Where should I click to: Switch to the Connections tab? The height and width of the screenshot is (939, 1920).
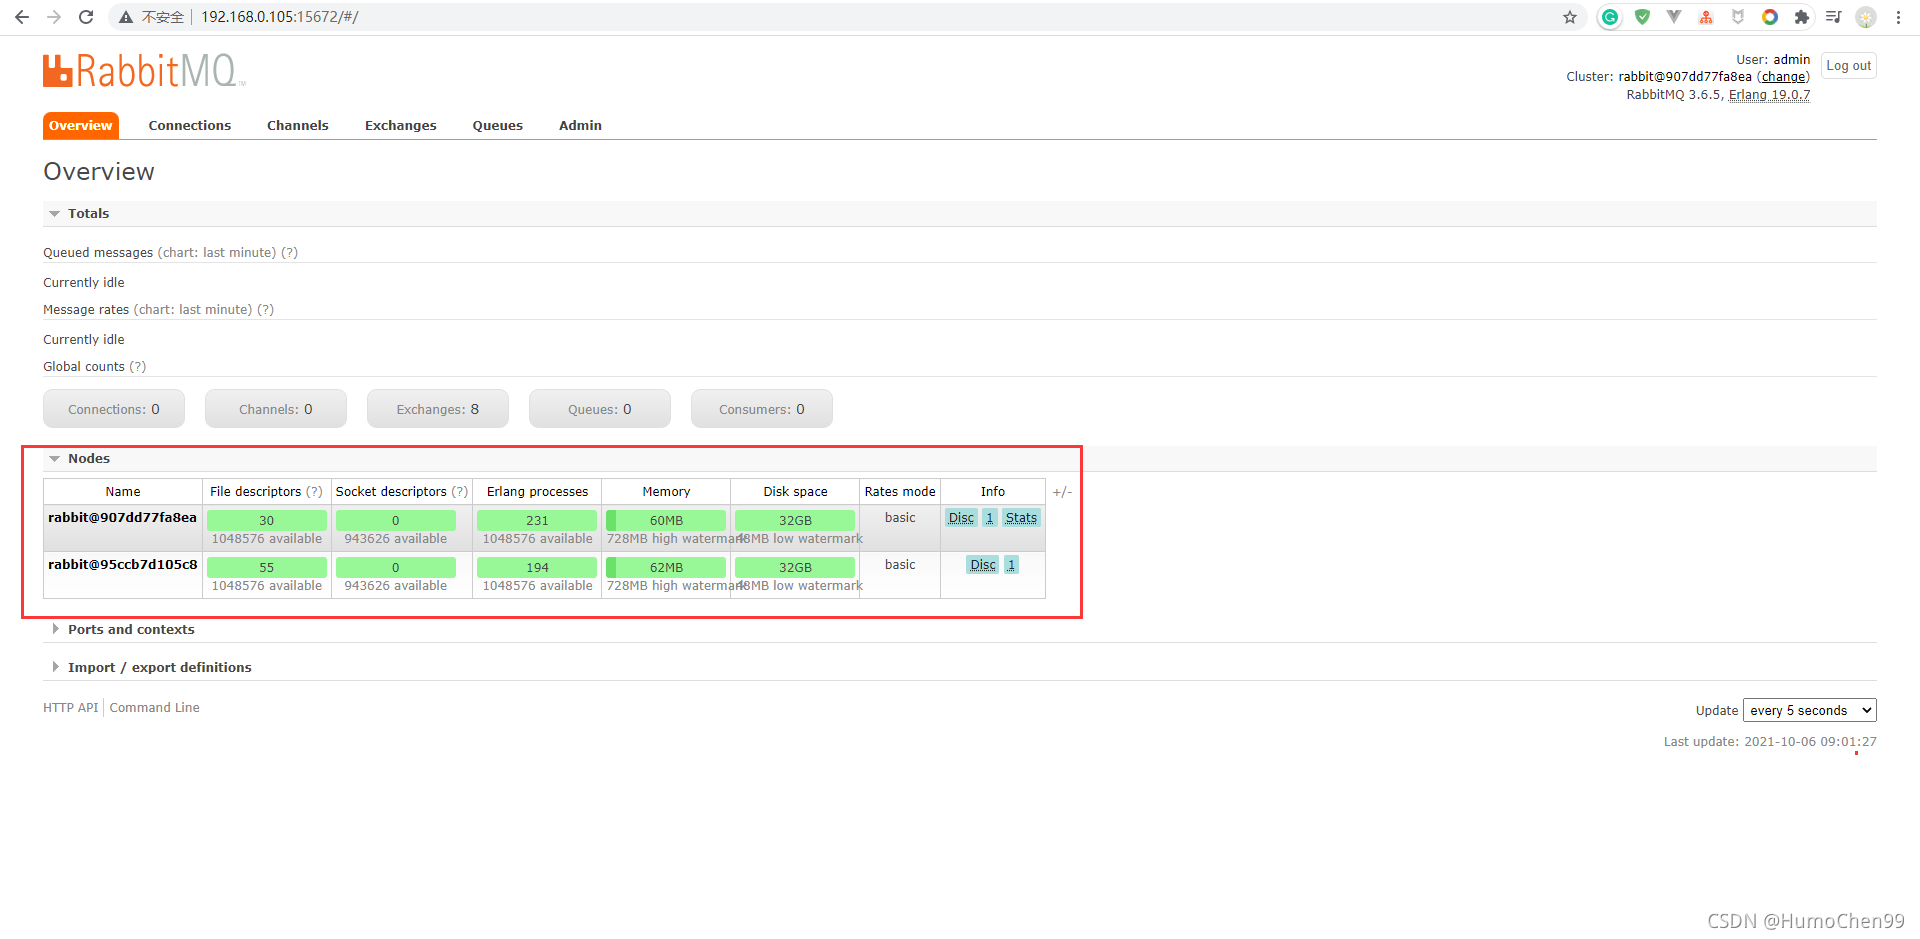click(x=190, y=125)
